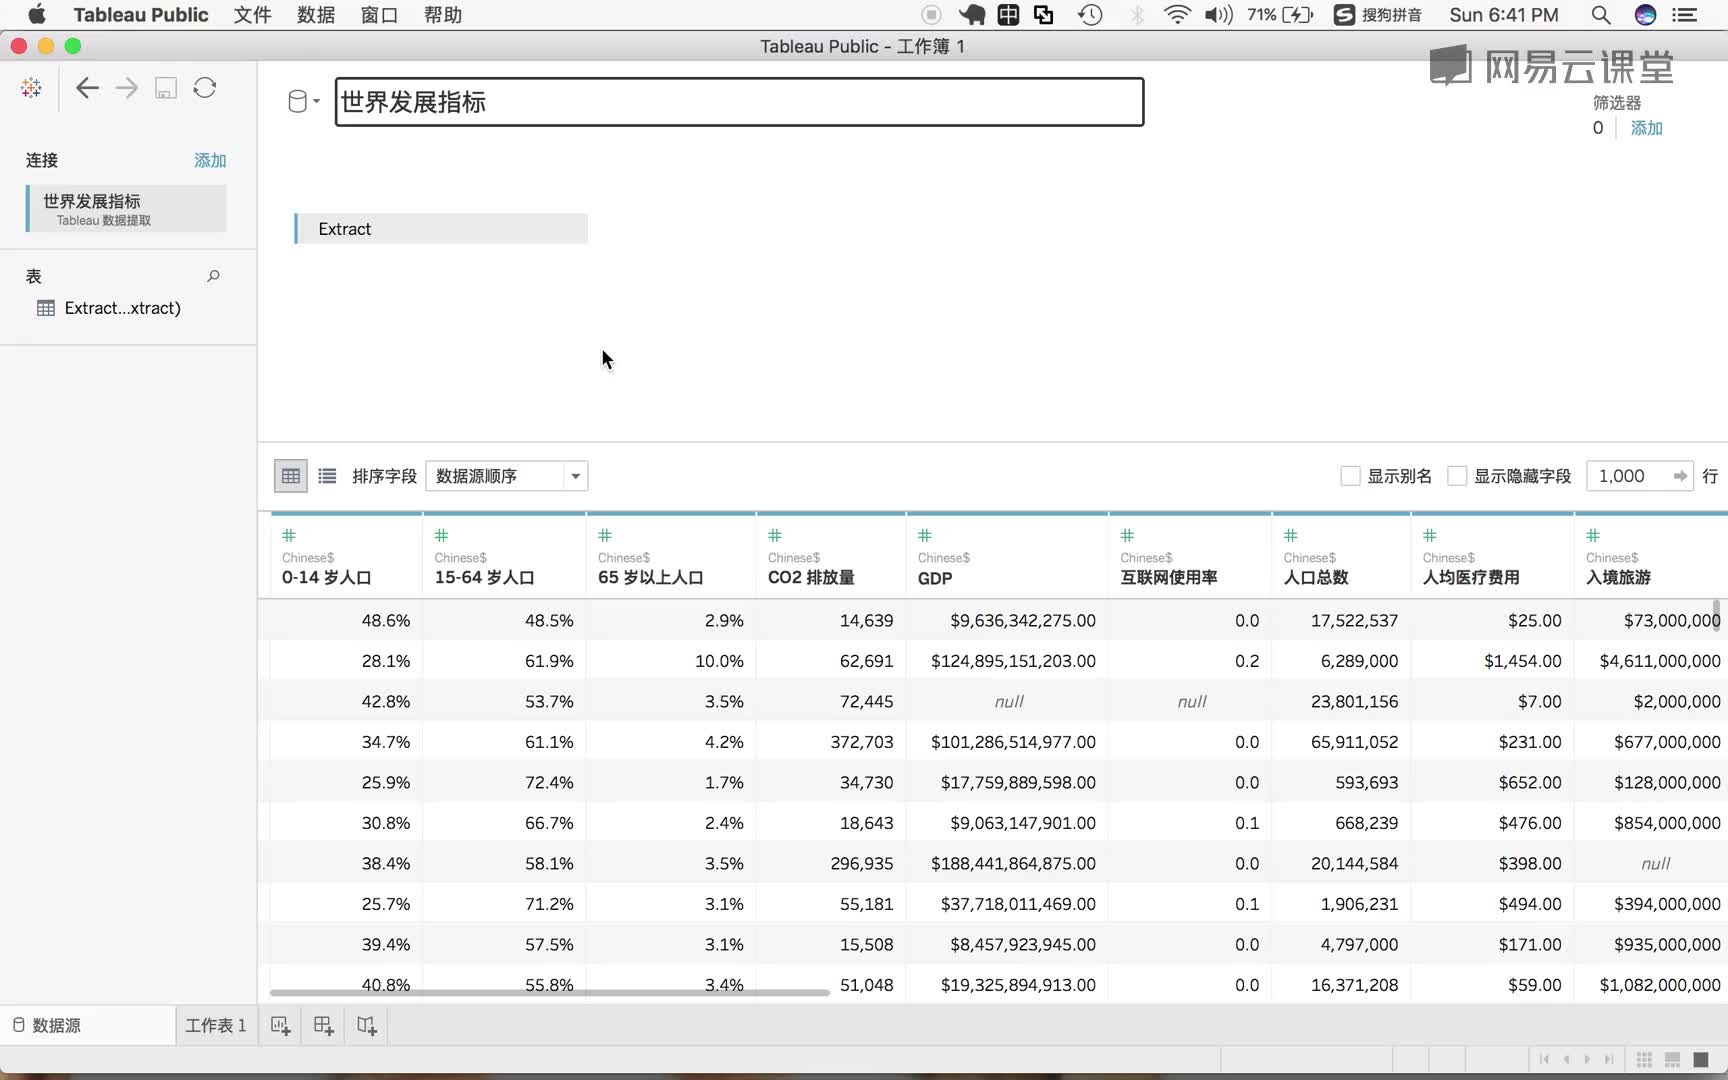Show filmstrip view in status bar
This screenshot has width=1728, height=1080.
1672,1059
